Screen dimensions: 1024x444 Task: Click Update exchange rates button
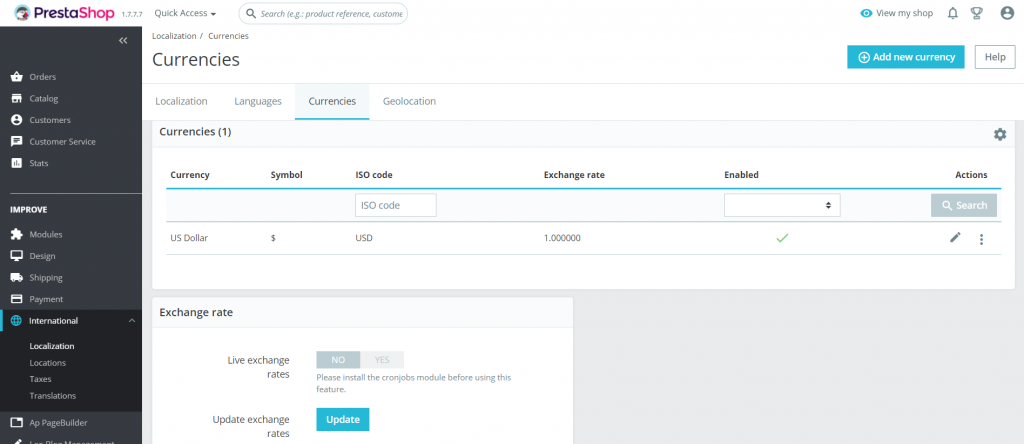tap(342, 419)
